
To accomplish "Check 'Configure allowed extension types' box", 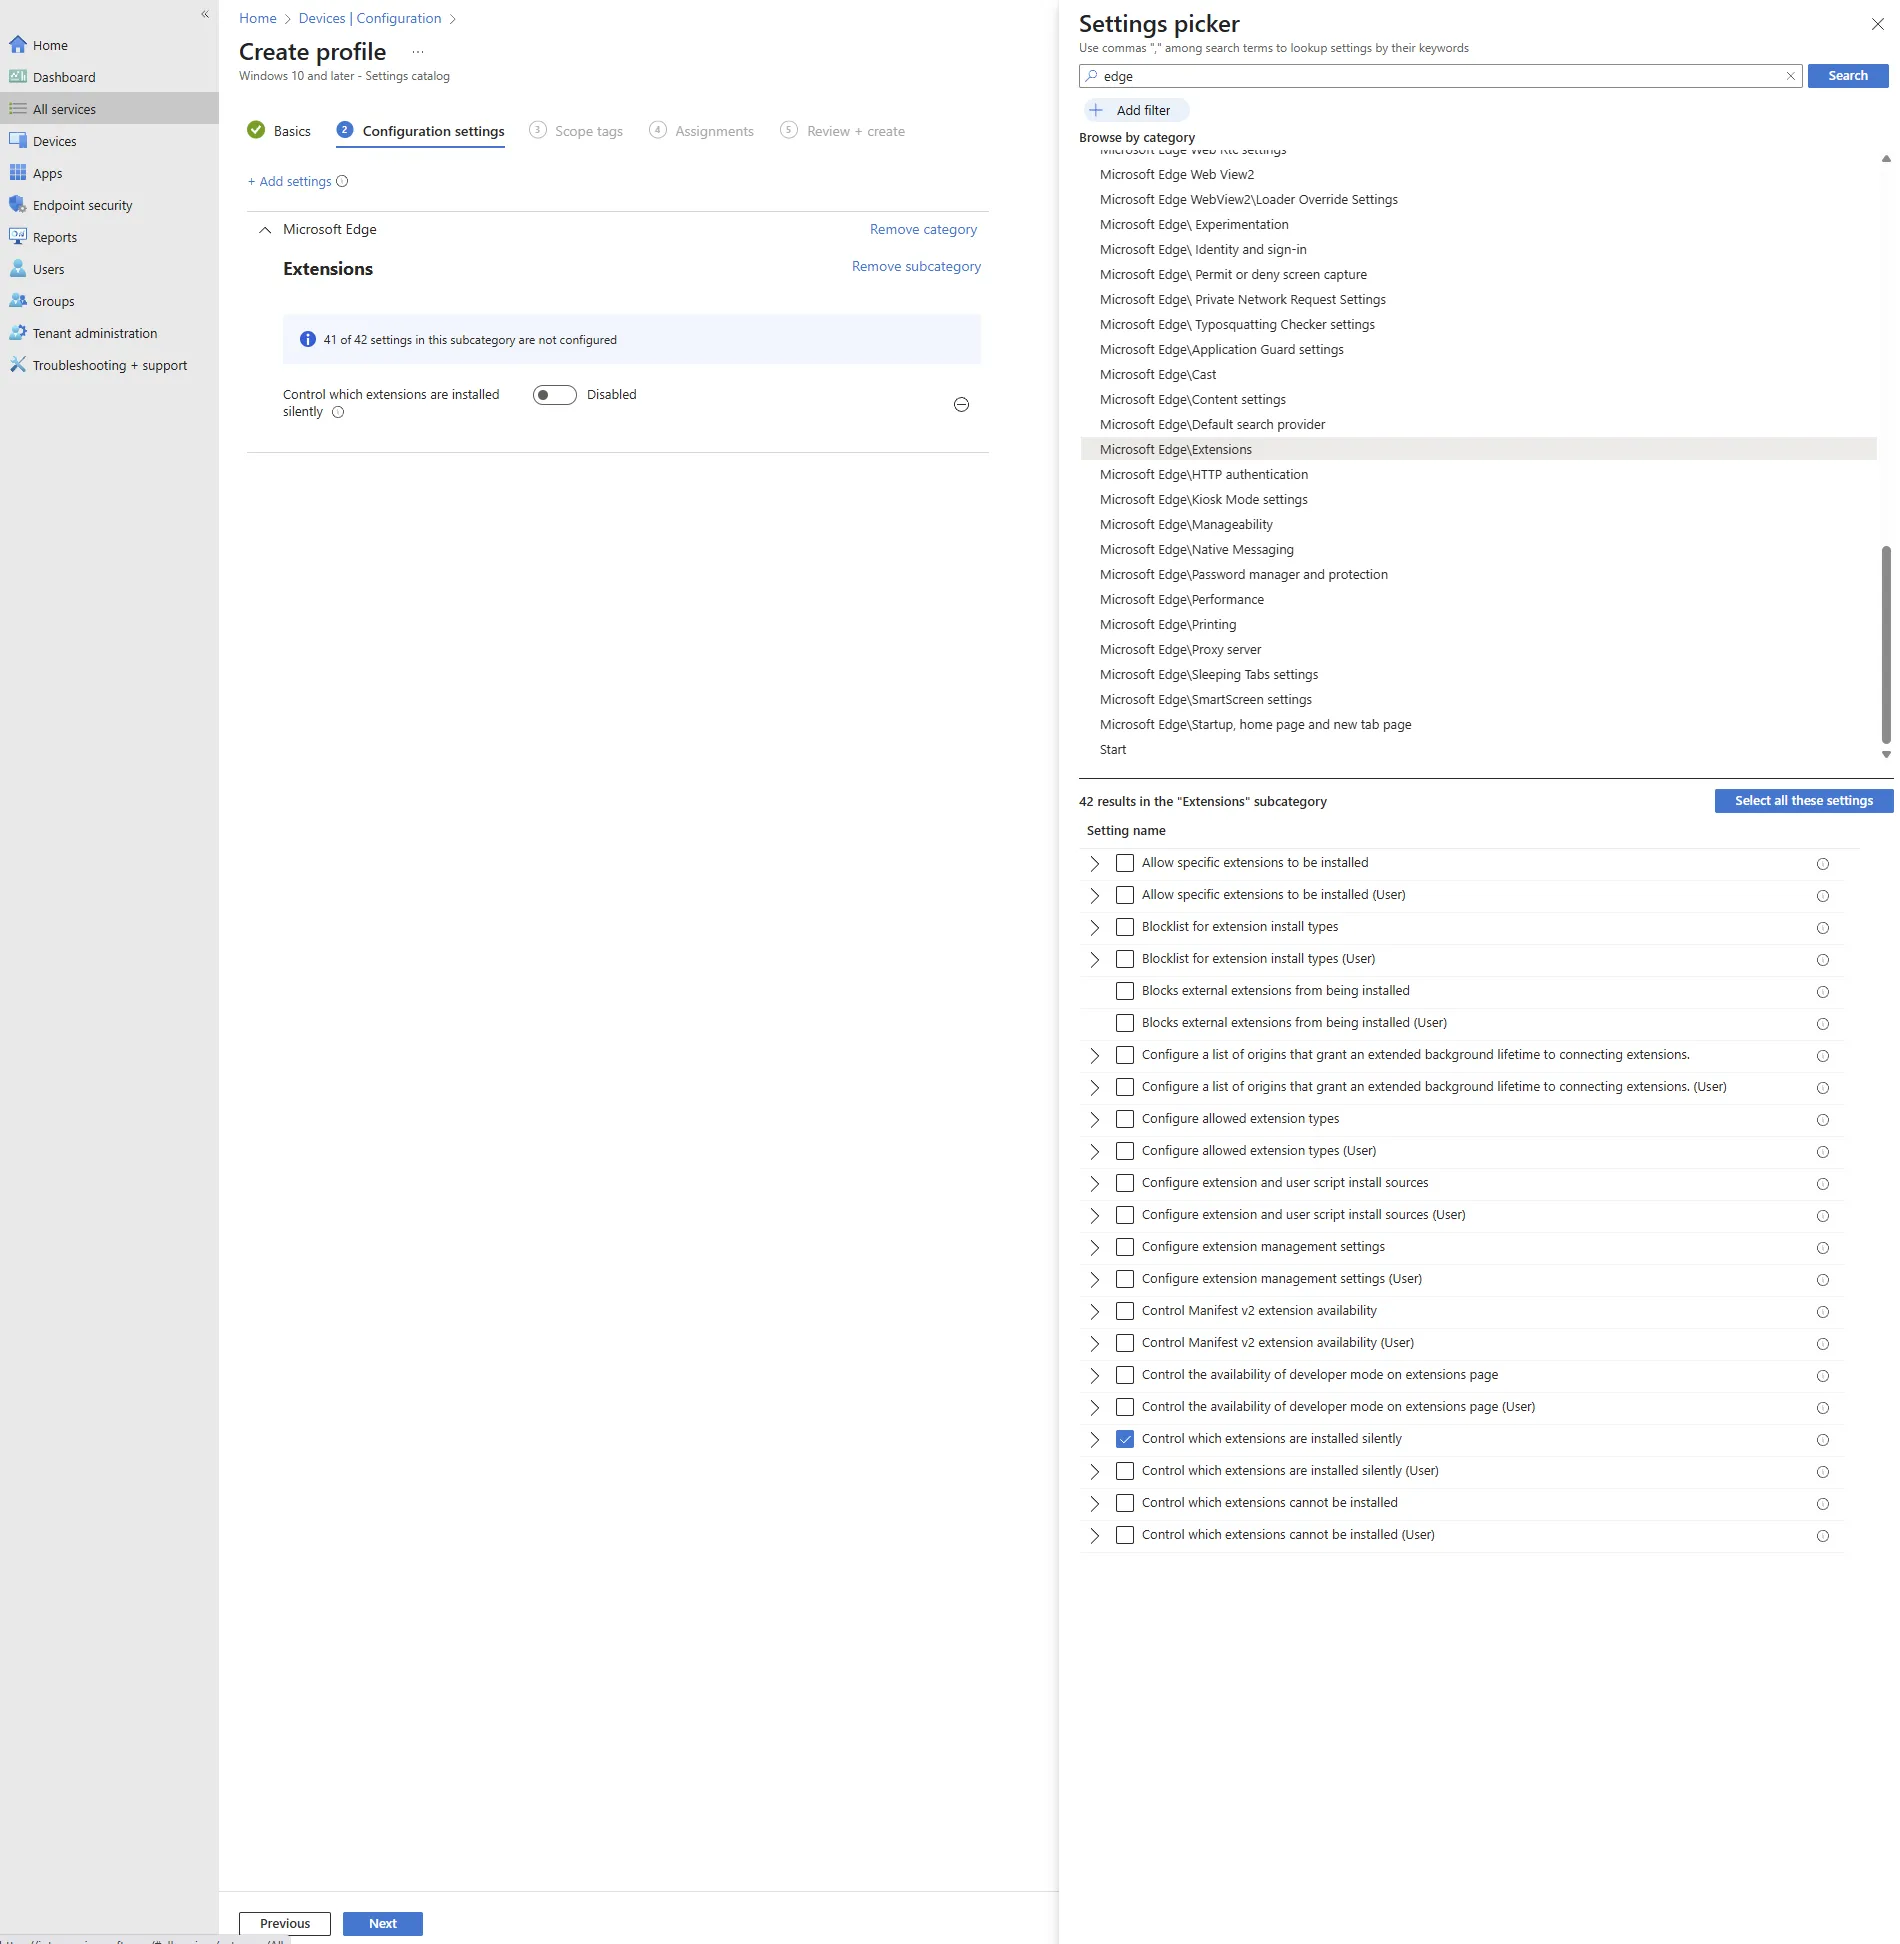I will 1125,1119.
